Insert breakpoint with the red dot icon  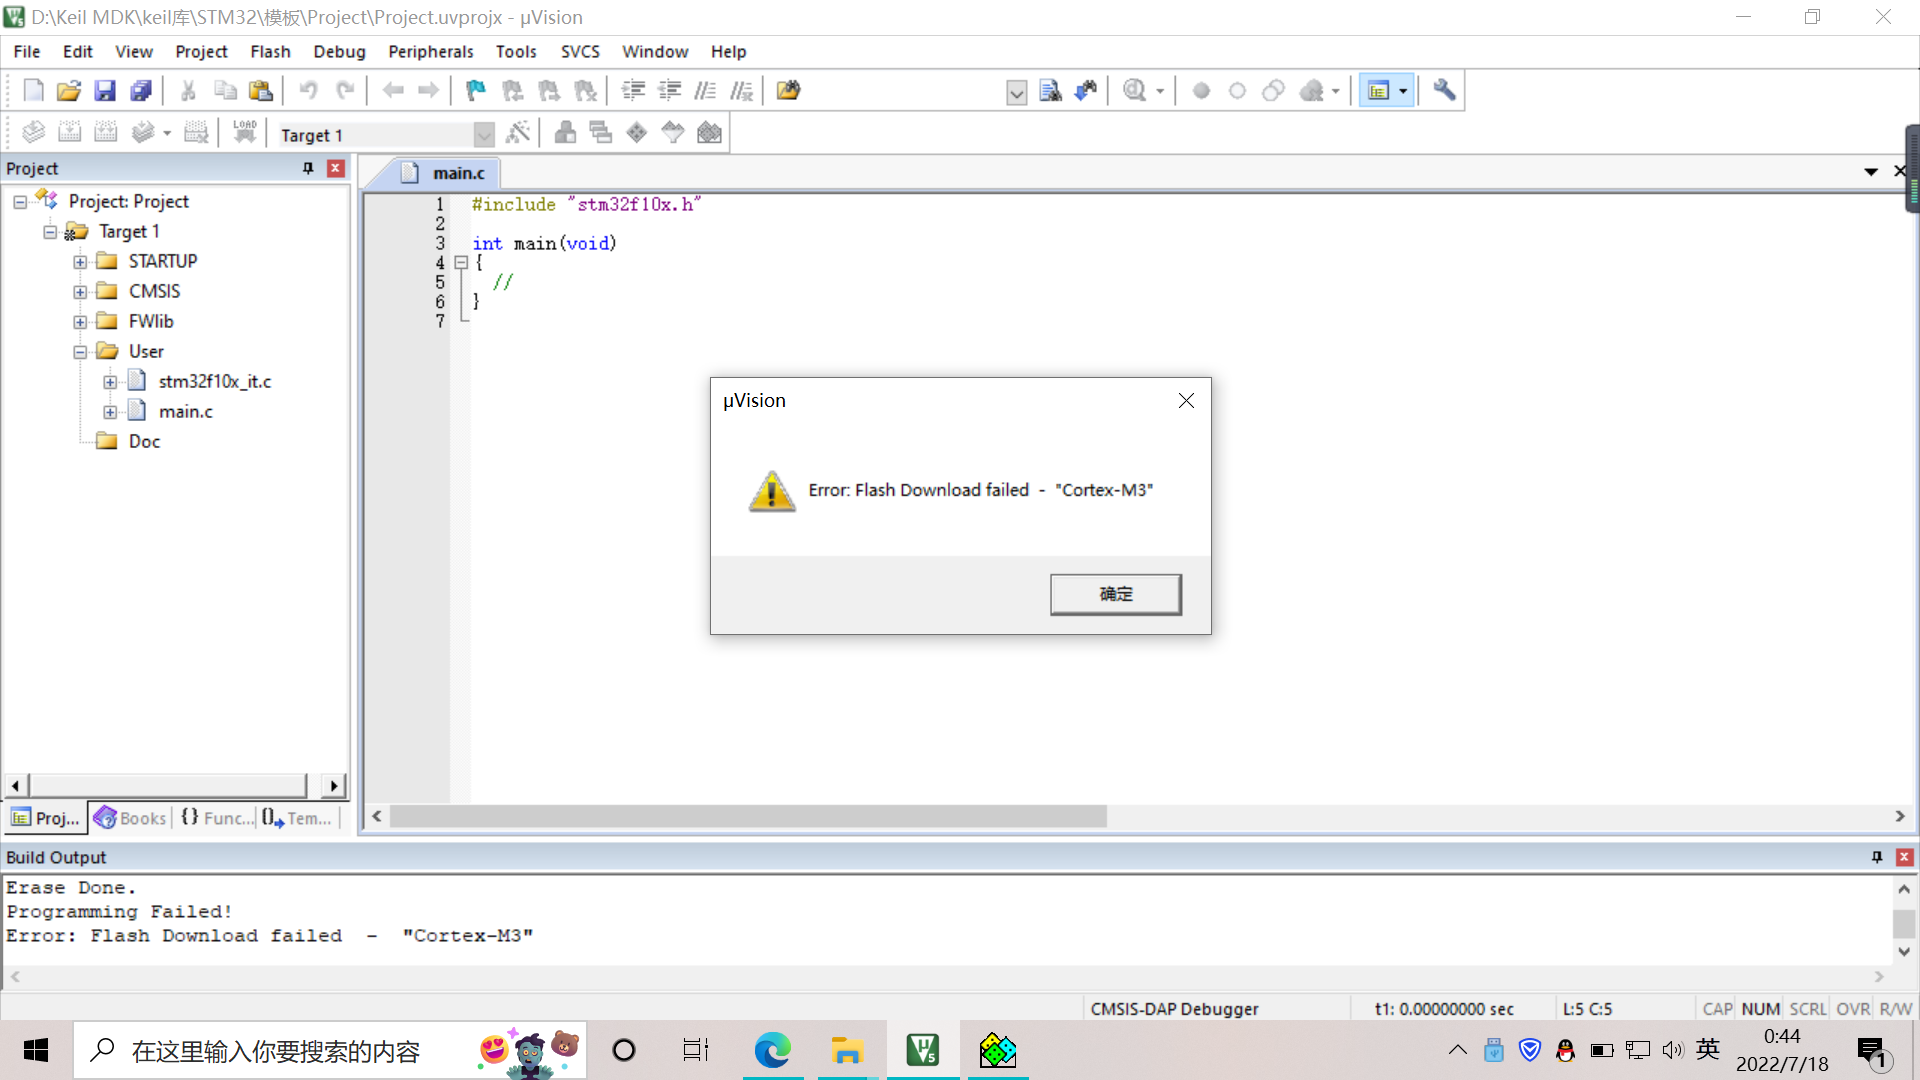coord(1201,91)
